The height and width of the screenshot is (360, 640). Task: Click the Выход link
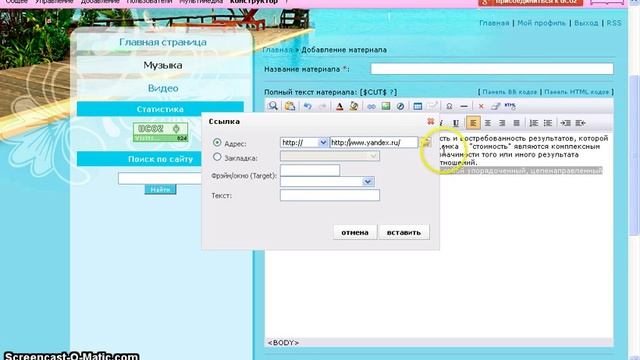coord(586,23)
